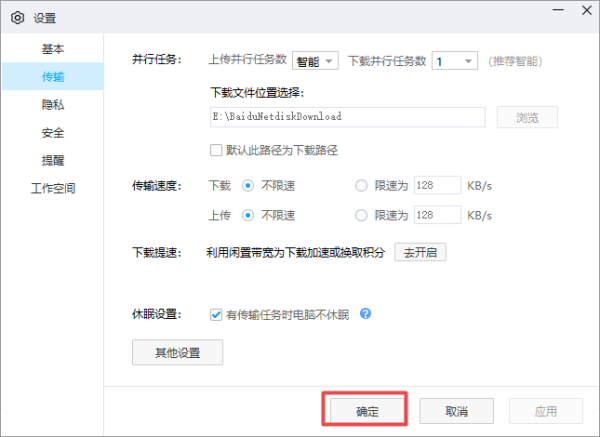Expand the 上传并行任务数 dropdown showing 智能
The image size is (600, 437).
pos(315,61)
